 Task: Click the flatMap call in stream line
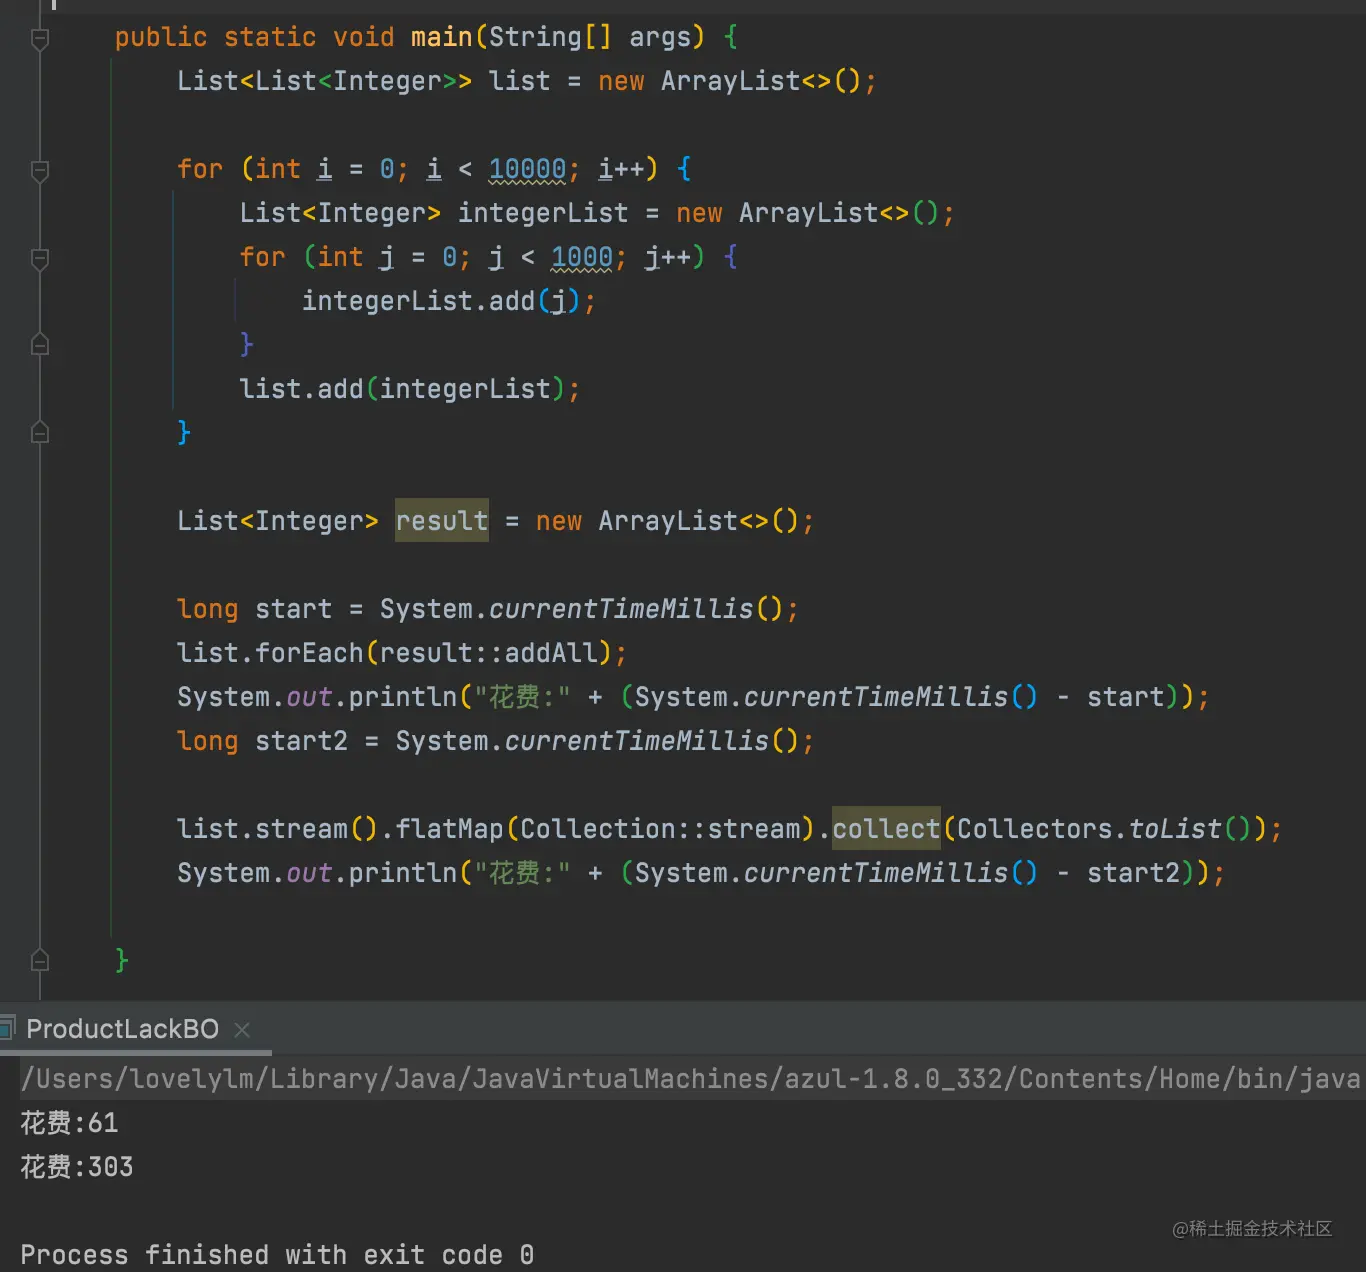click(x=450, y=829)
